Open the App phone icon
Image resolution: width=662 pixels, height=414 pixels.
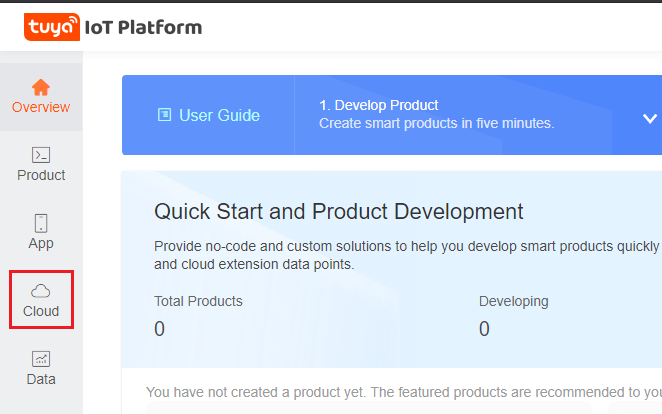(x=41, y=223)
